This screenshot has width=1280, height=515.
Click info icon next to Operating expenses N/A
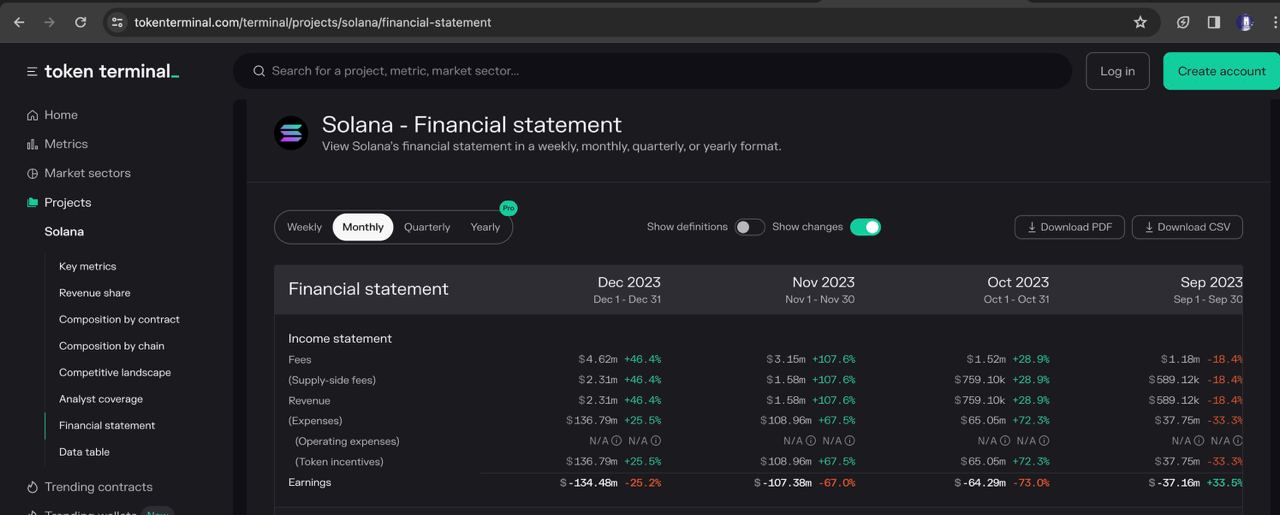coord(616,441)
